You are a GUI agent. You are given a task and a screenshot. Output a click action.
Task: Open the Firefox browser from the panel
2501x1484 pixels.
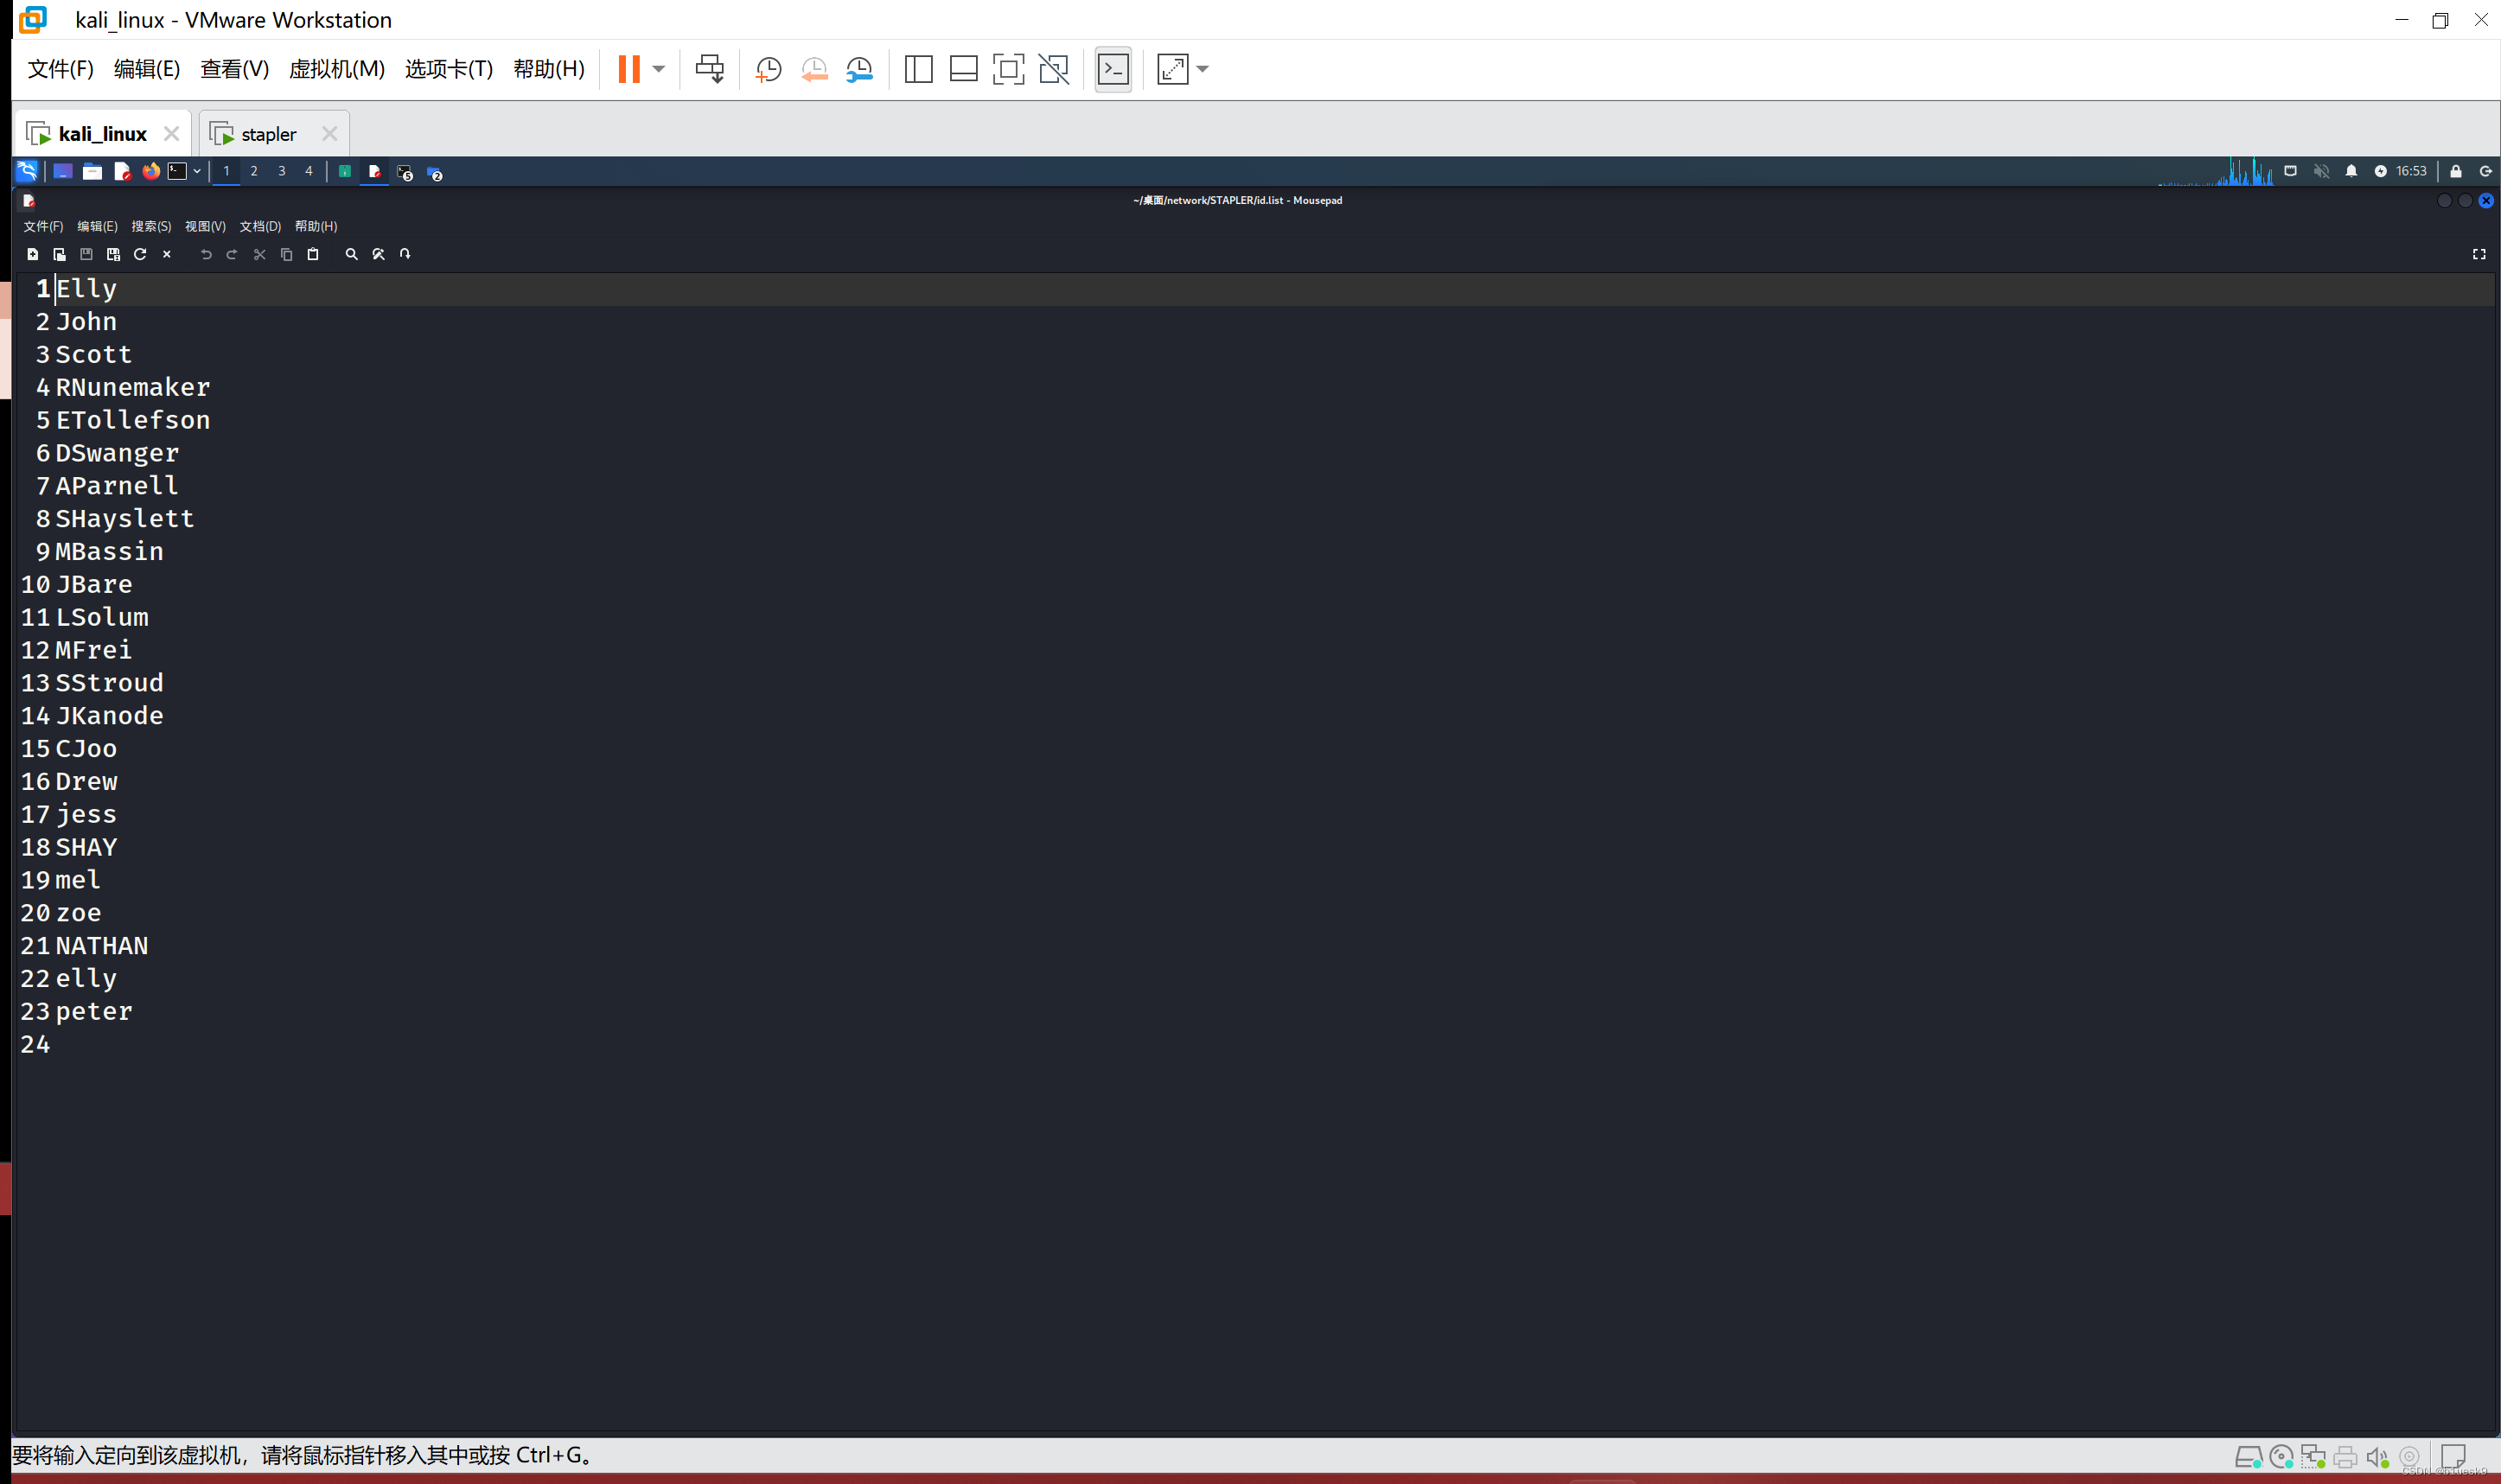point(151,171)
